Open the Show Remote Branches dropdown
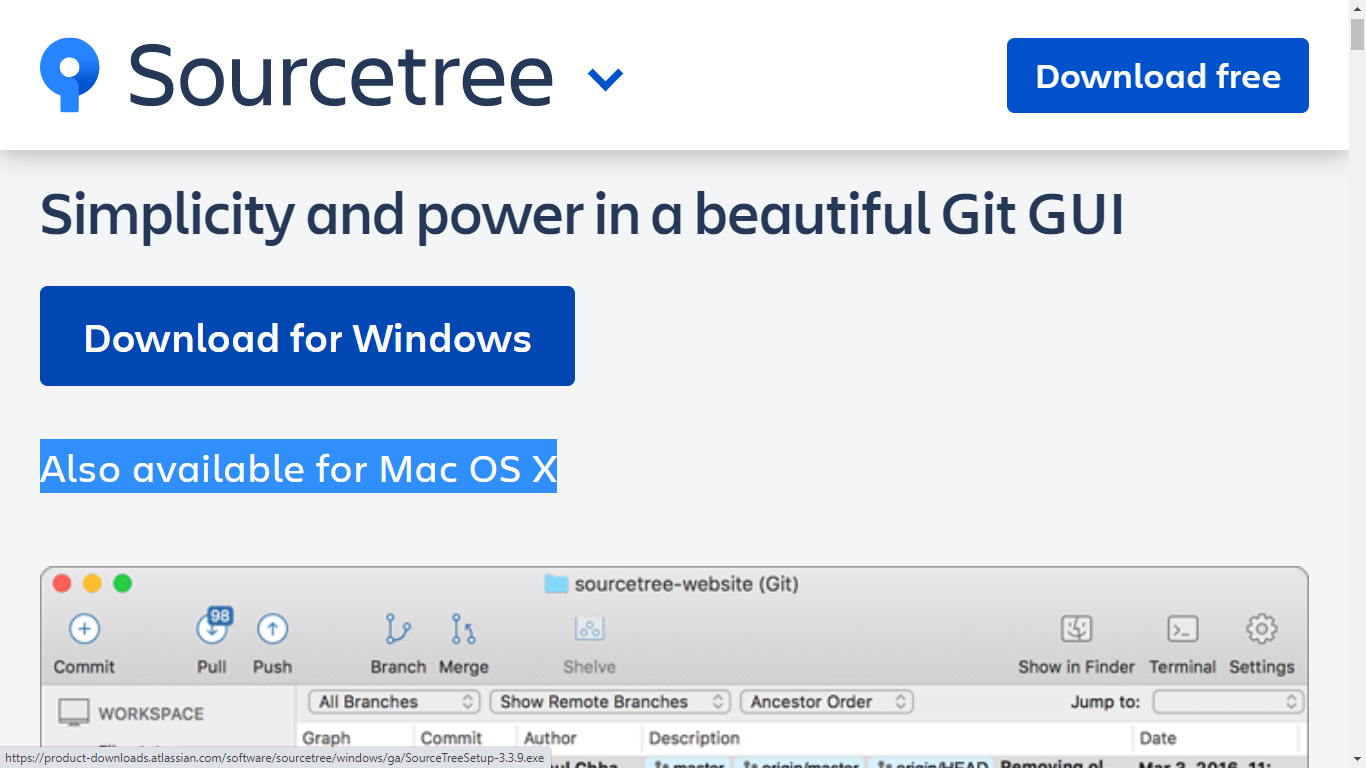1366x768 pixels. [x=610, y=702]
